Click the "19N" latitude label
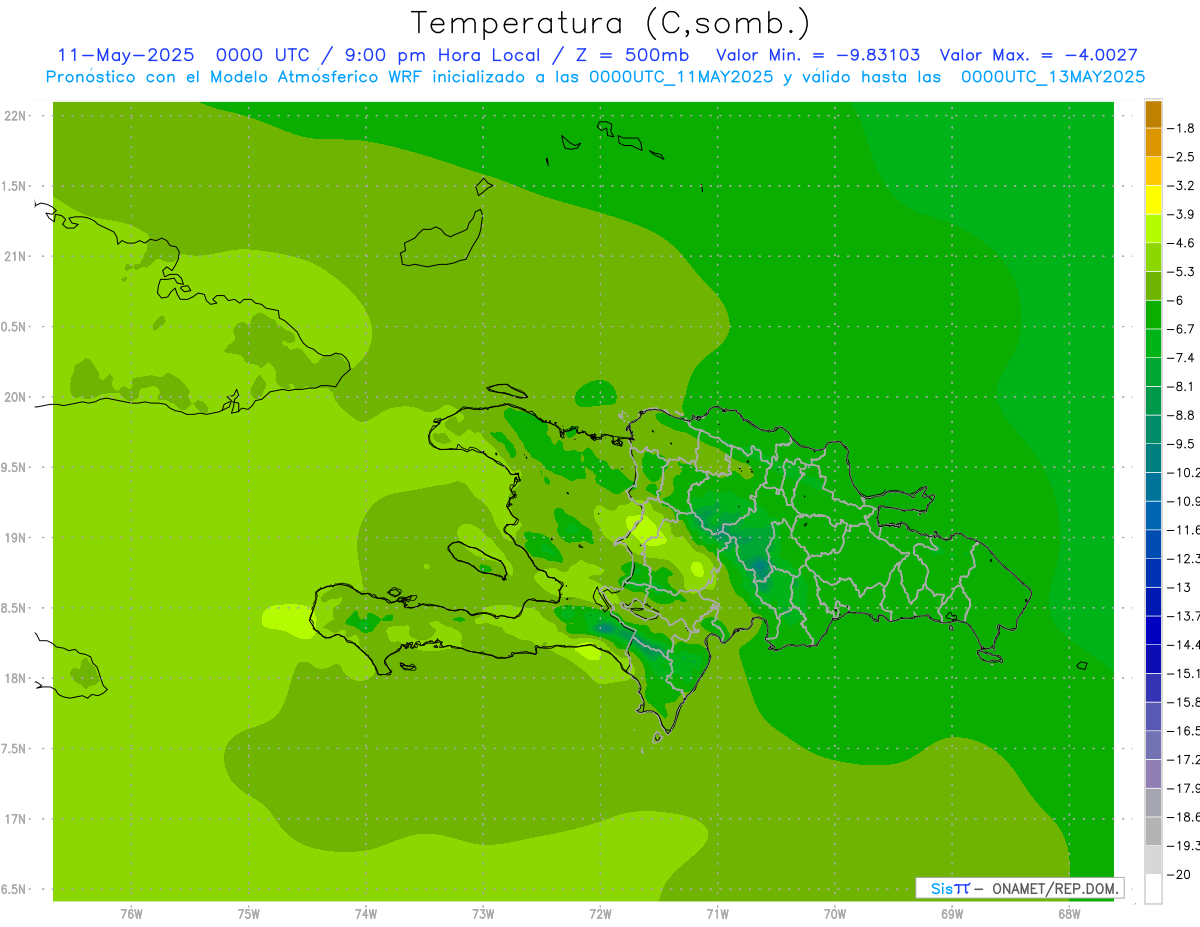The image size is (1200, 927). pyautogui.click(x=15, y=538)
